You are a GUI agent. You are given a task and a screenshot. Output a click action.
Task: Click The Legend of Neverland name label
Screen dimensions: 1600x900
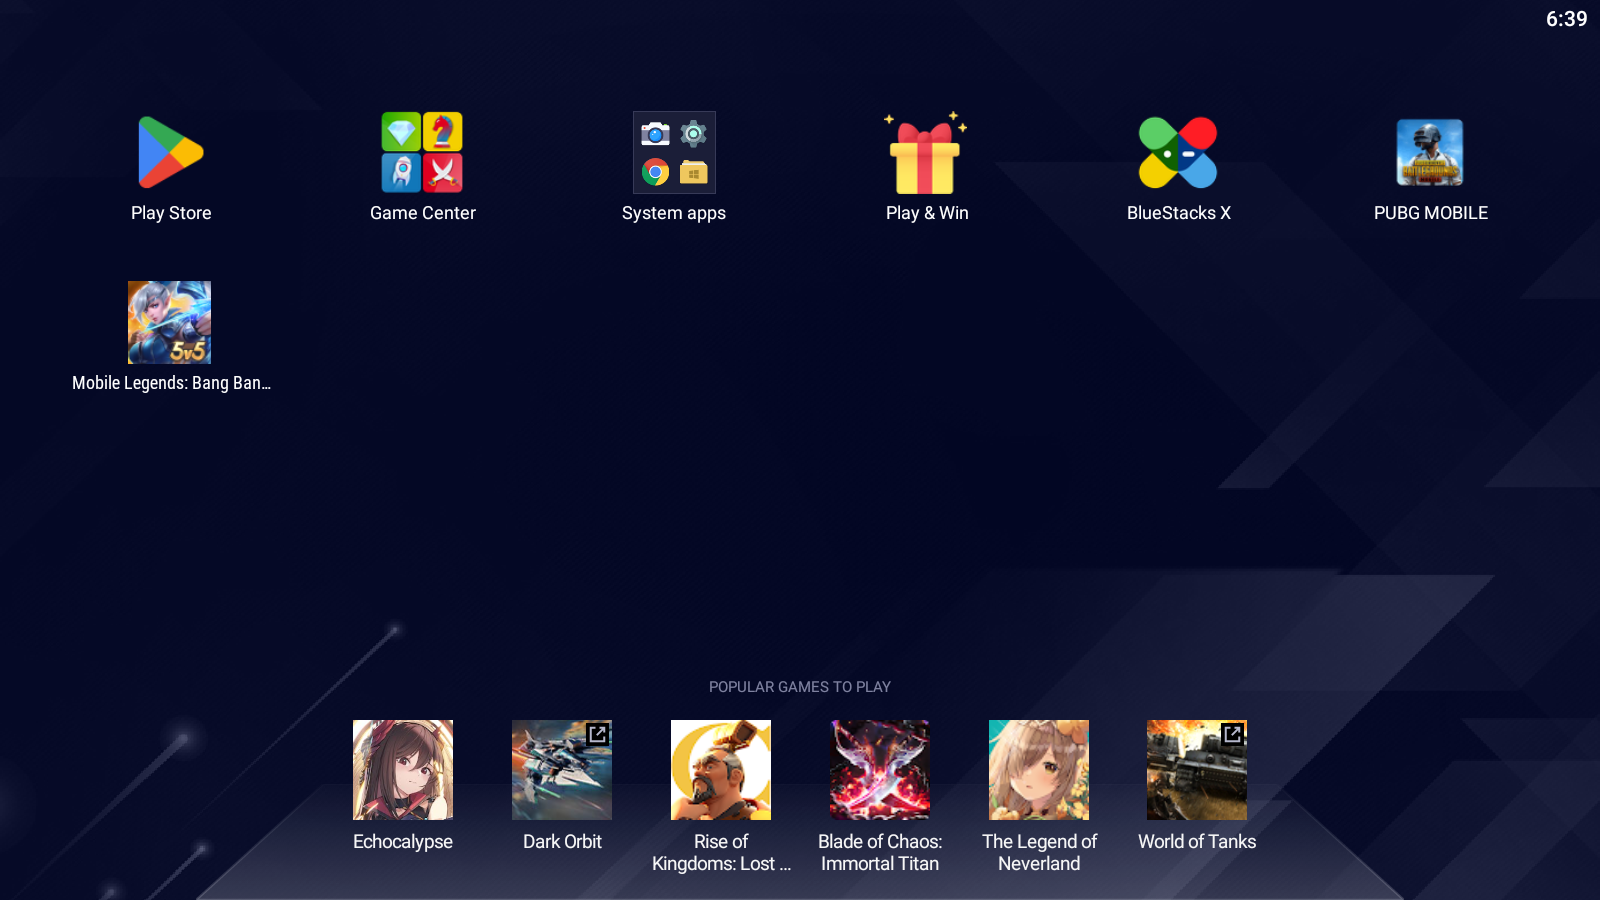tap(1039, 853)
